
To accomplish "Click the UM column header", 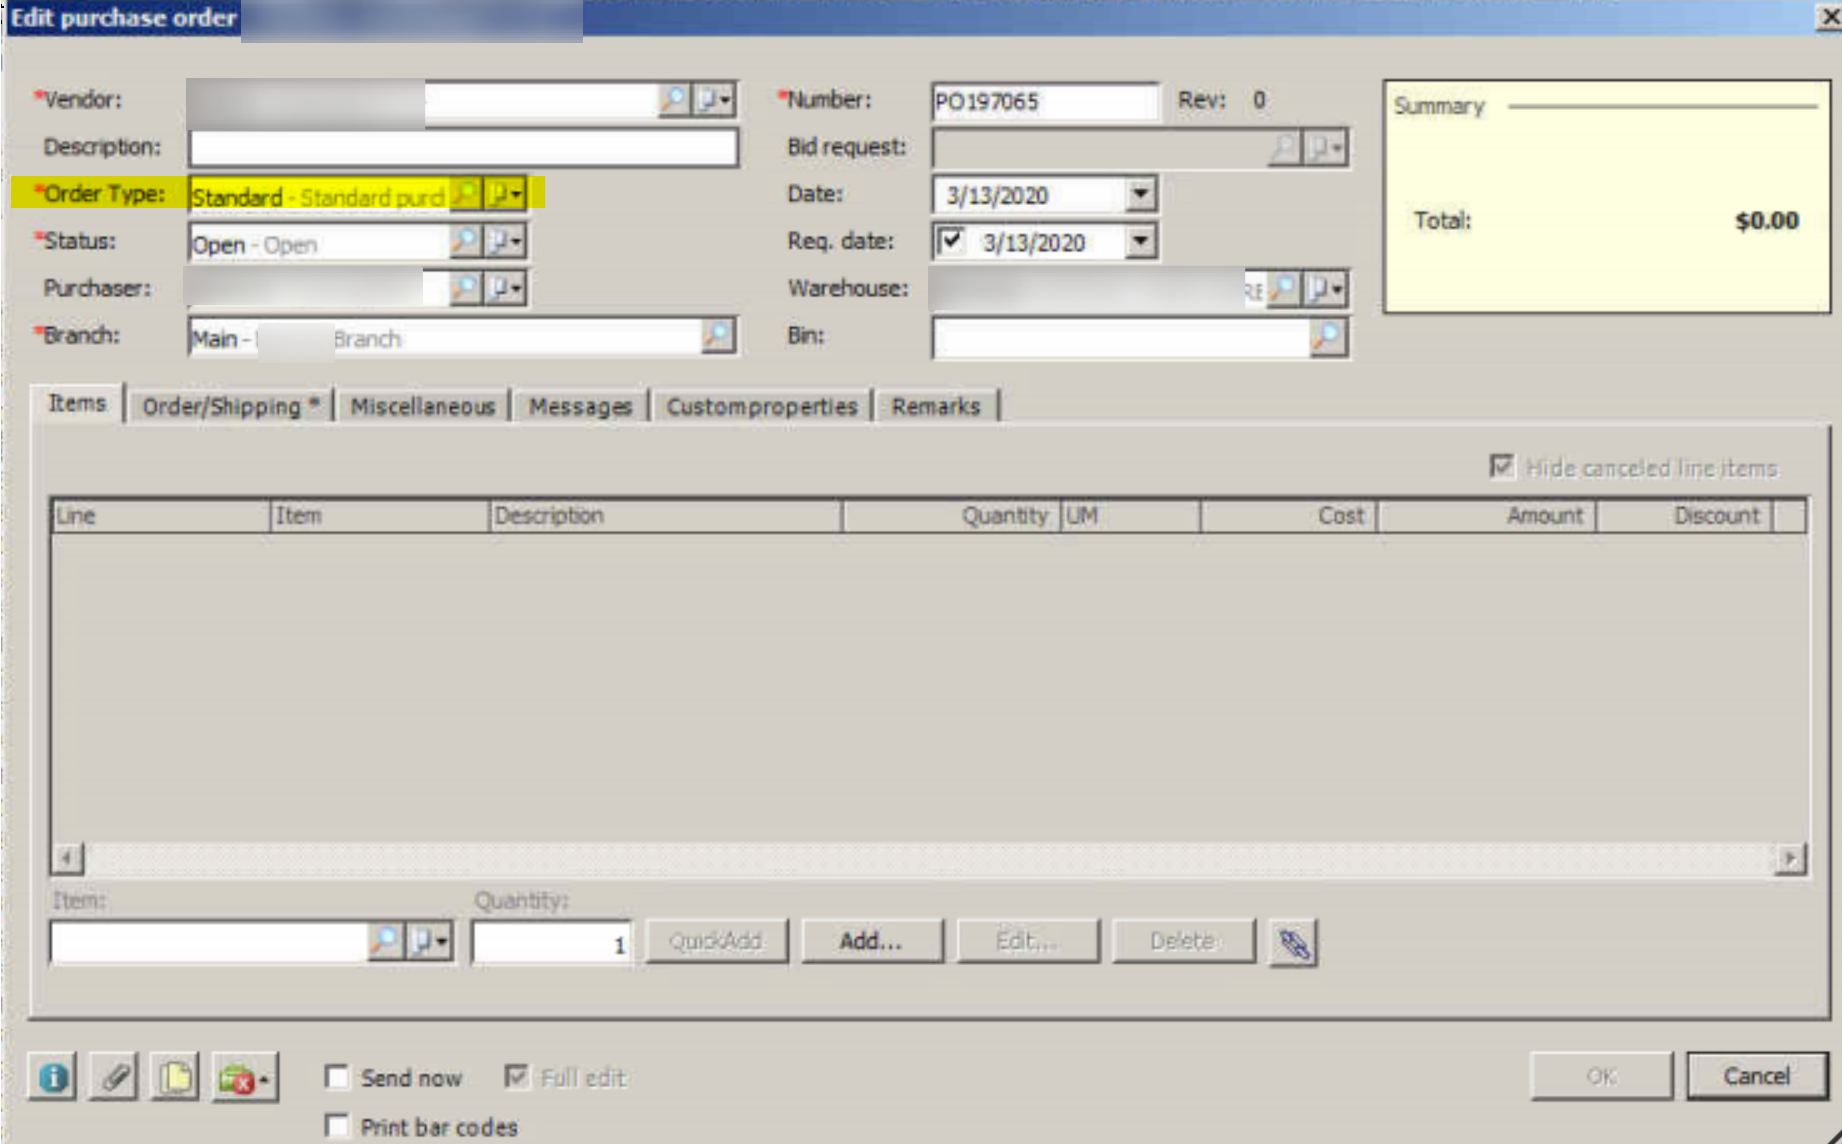I will coord(1130,516).
